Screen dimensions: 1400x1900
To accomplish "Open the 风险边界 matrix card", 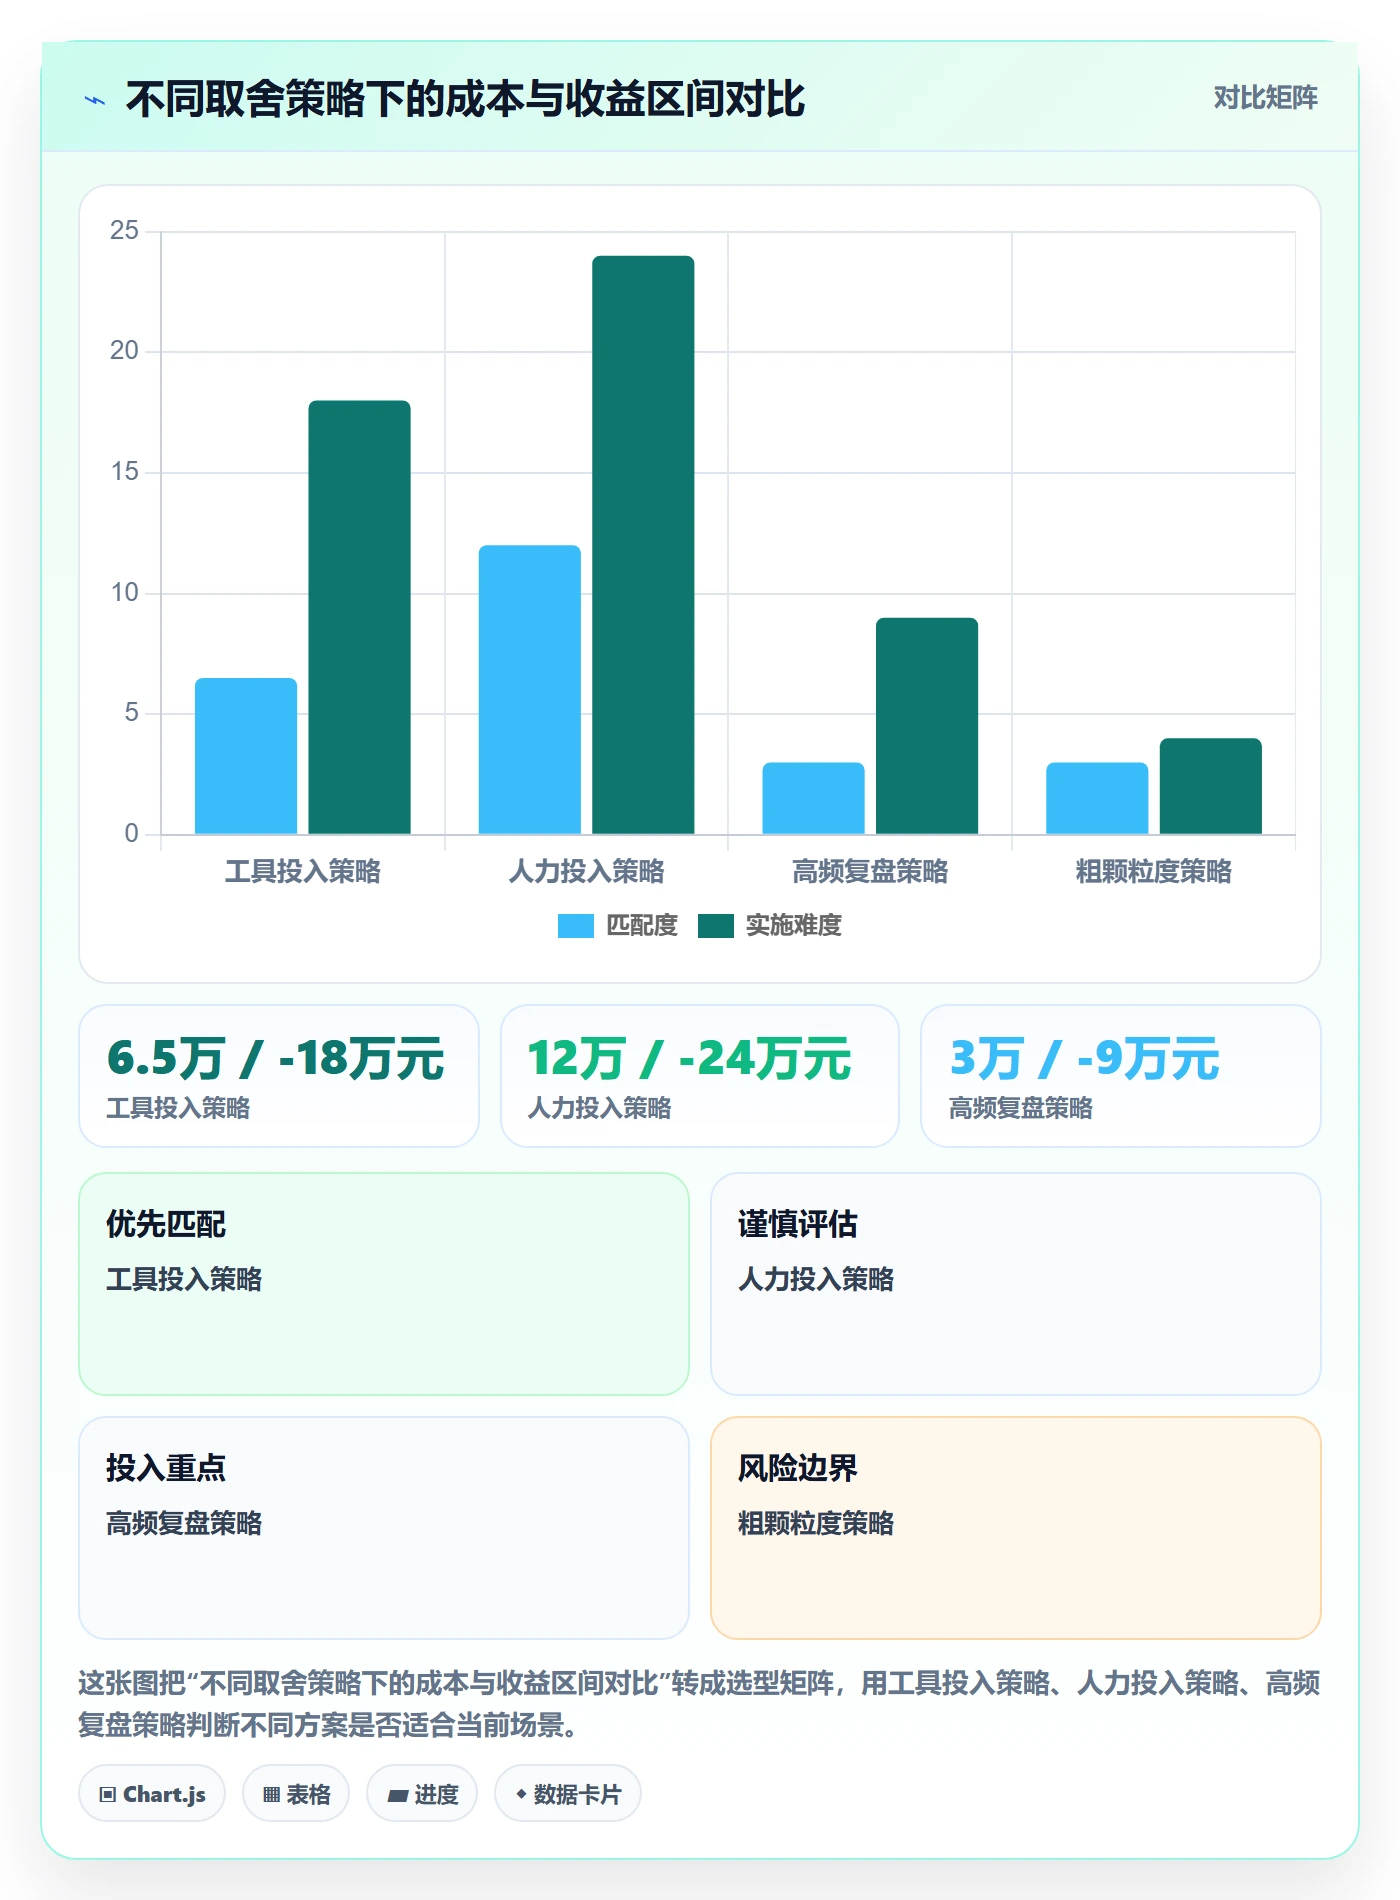I will click(x=1016, y=1528).
